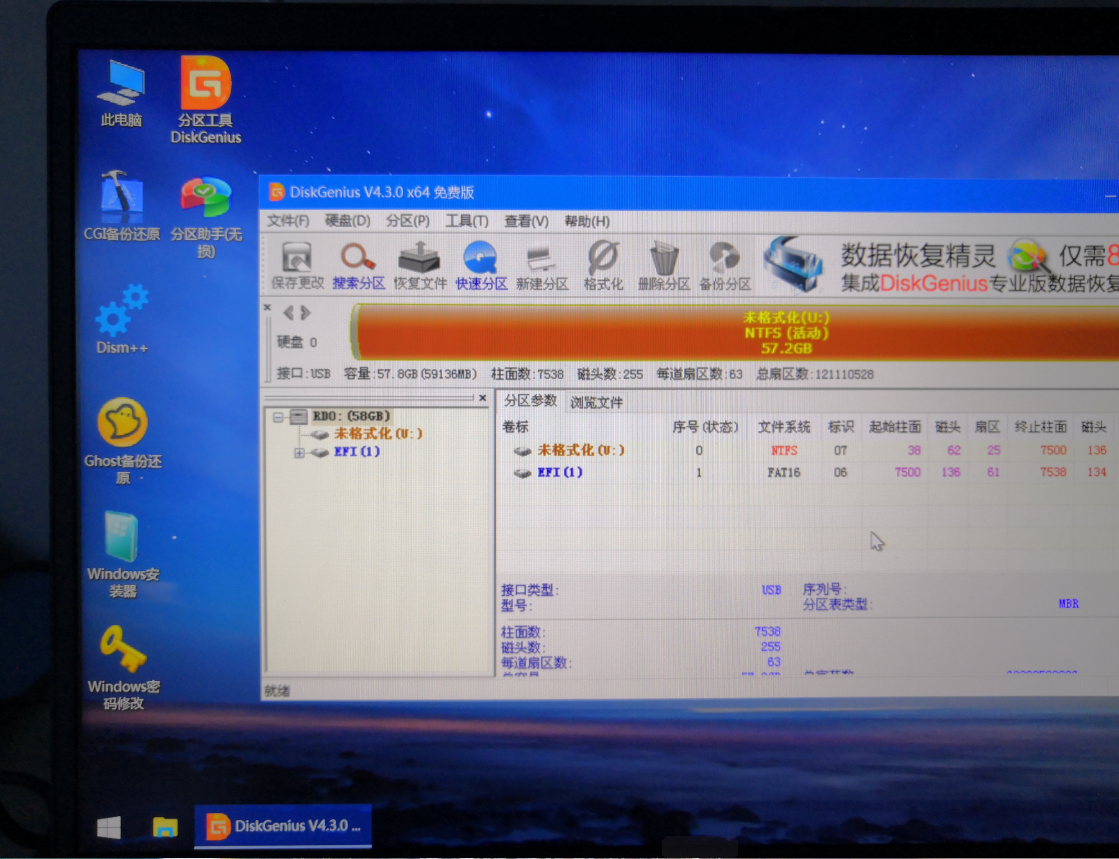Image resolution: width=1119 pixels, height=859 pixels.
Task: Switch to the 分区参数 tab
Action: [530, 401]
